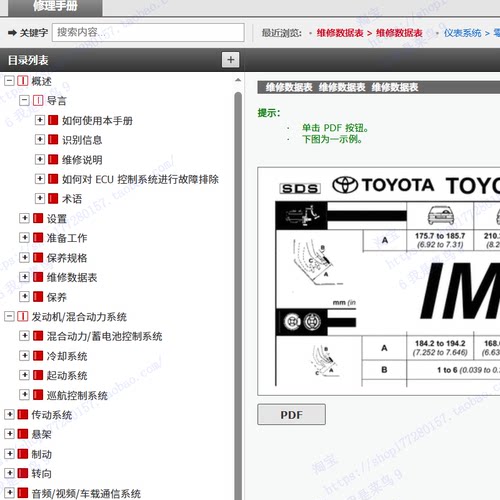This screenshot has width=500, height=500.
Task: Expand 混合动力/蓄电池控制系统 node
Action: click(24, 336)
